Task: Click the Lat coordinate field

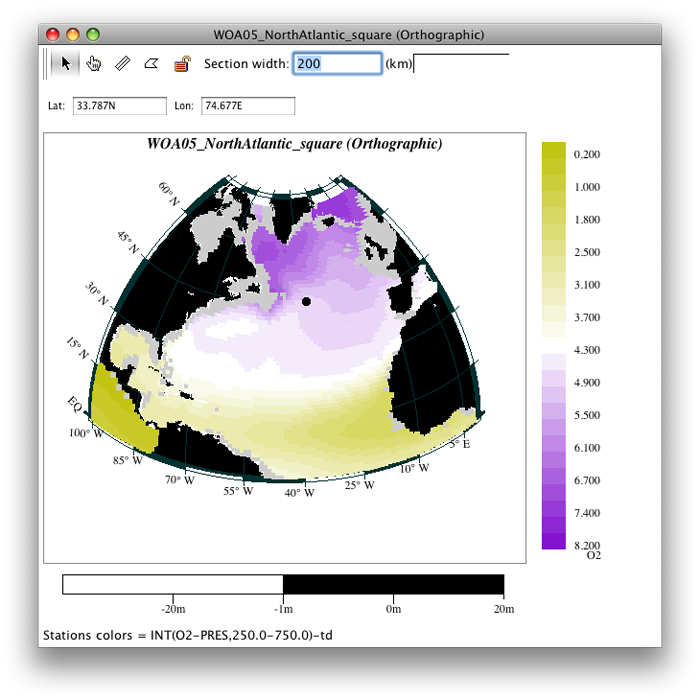Action: point(119,105)
